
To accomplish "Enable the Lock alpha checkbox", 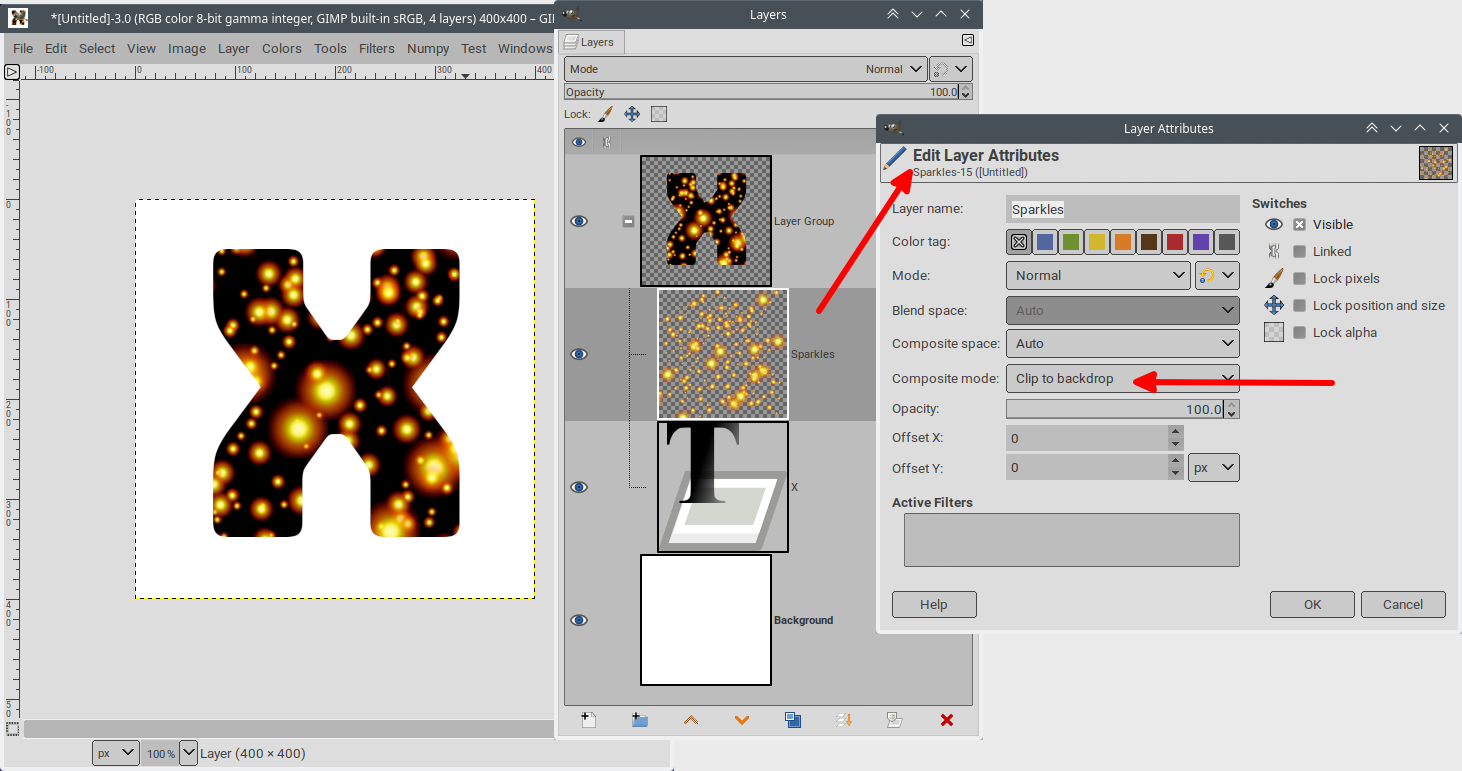I will [x=1299, y=333].
